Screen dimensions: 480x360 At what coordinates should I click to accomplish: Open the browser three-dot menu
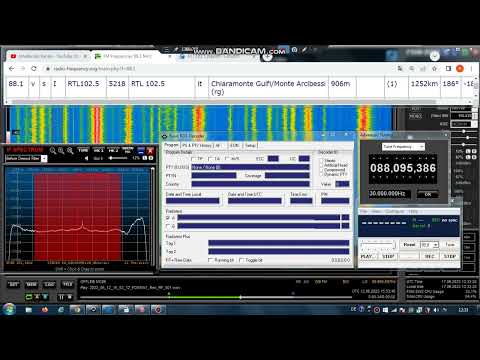pyautogui.click(x=471, y=69)
